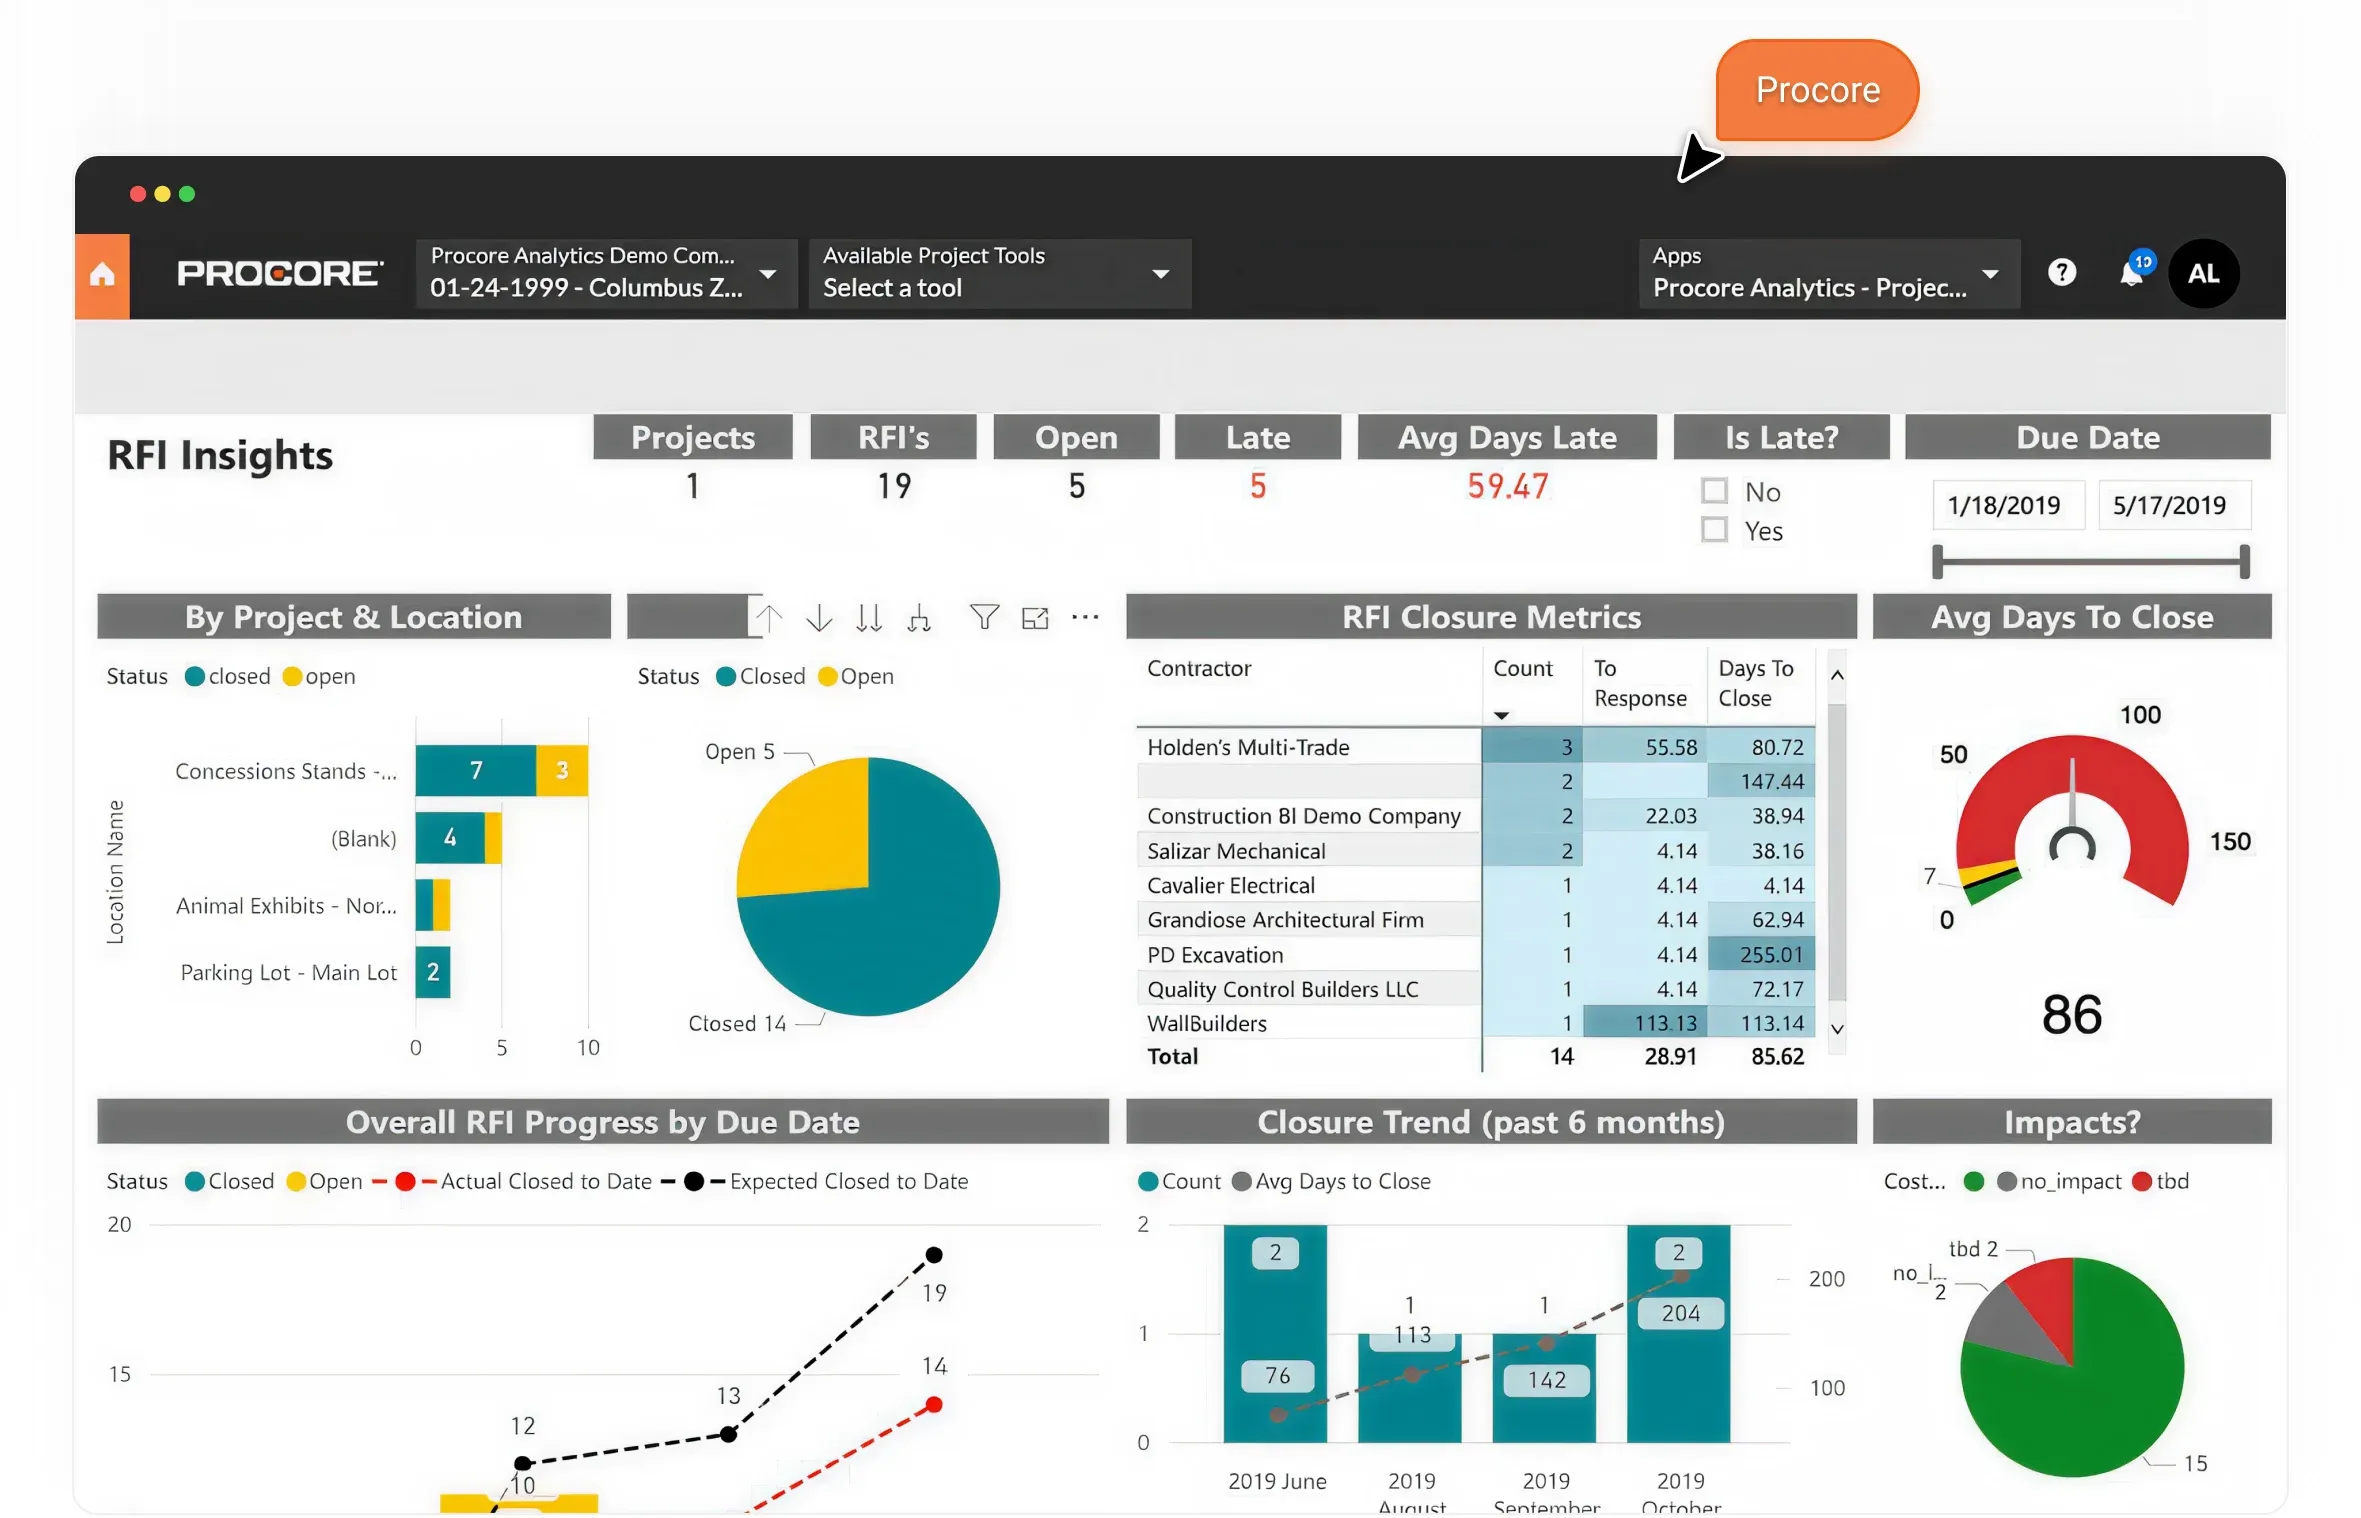Click drill up arrow icon
The image size is (2361, 1518).
(x=768, y=618)
